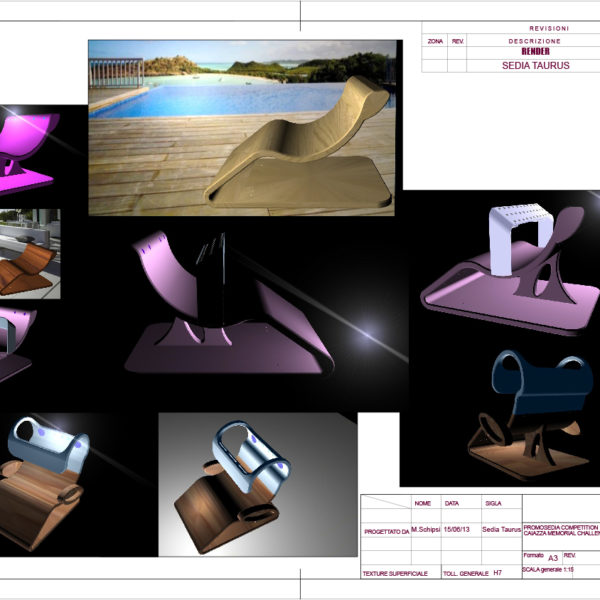Select the PROGETTATO DA row label
The image size is (600, 600).
[386, 532]
